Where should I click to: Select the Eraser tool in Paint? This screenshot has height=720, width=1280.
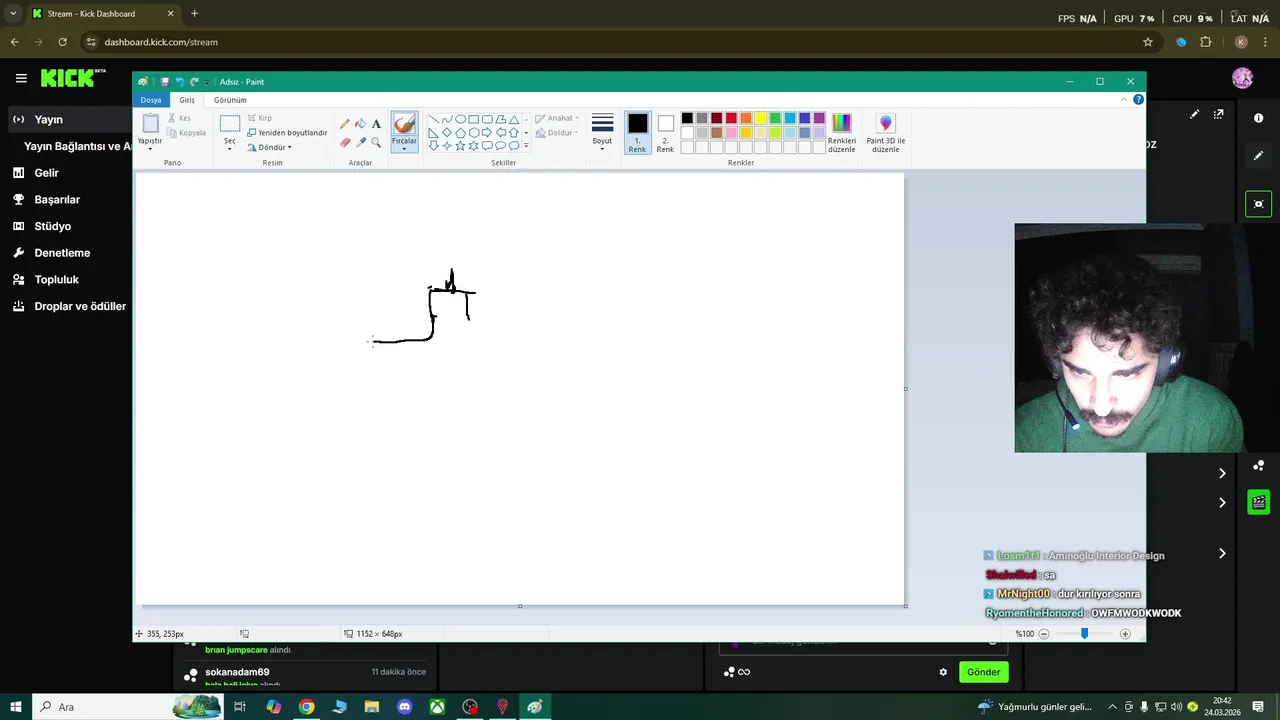(345, 142)
